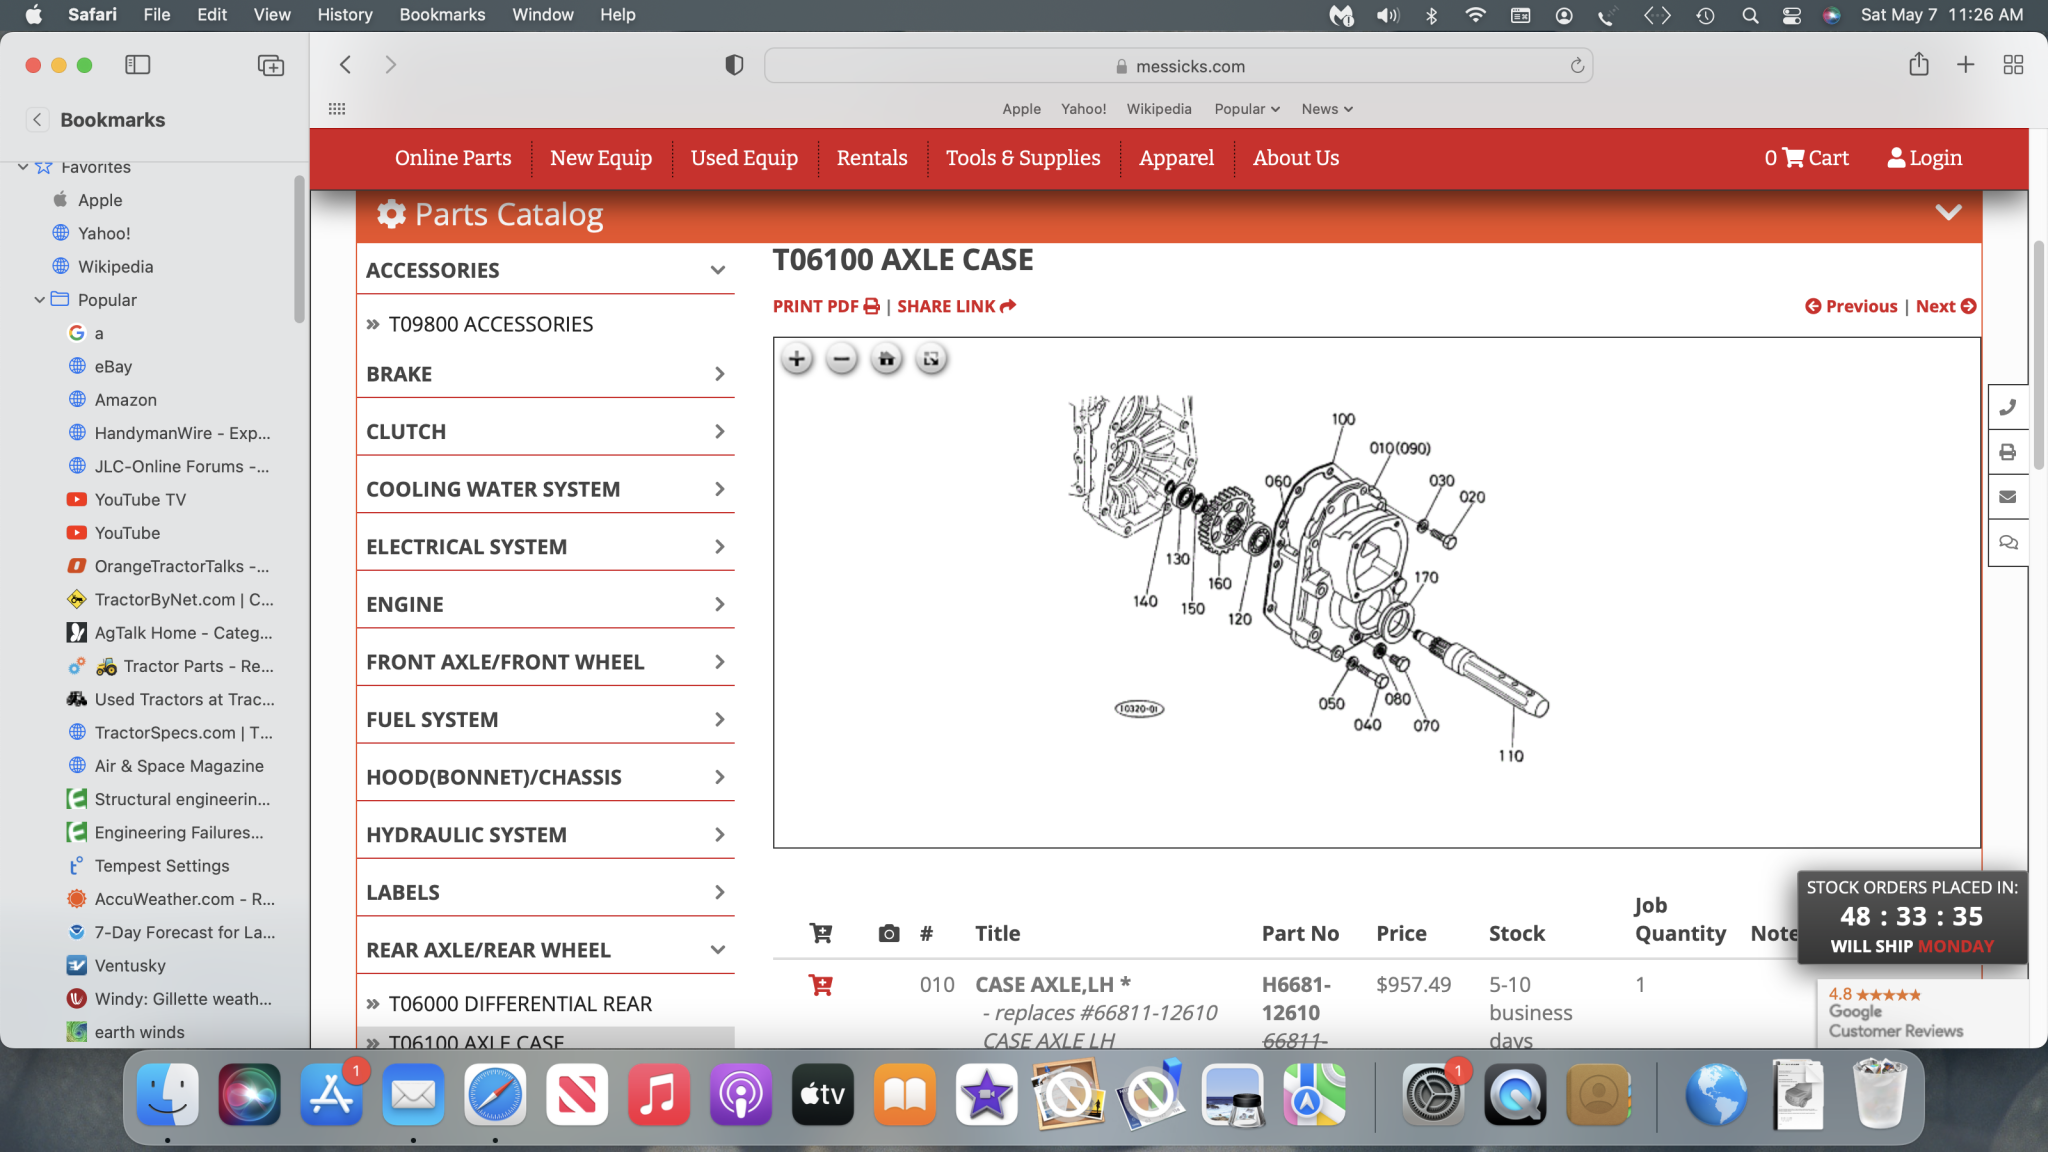The image size is (2048, 1152).
Task: Expand the HYDRAULIC SYSTEM category
Action: [x=545, y=835]
